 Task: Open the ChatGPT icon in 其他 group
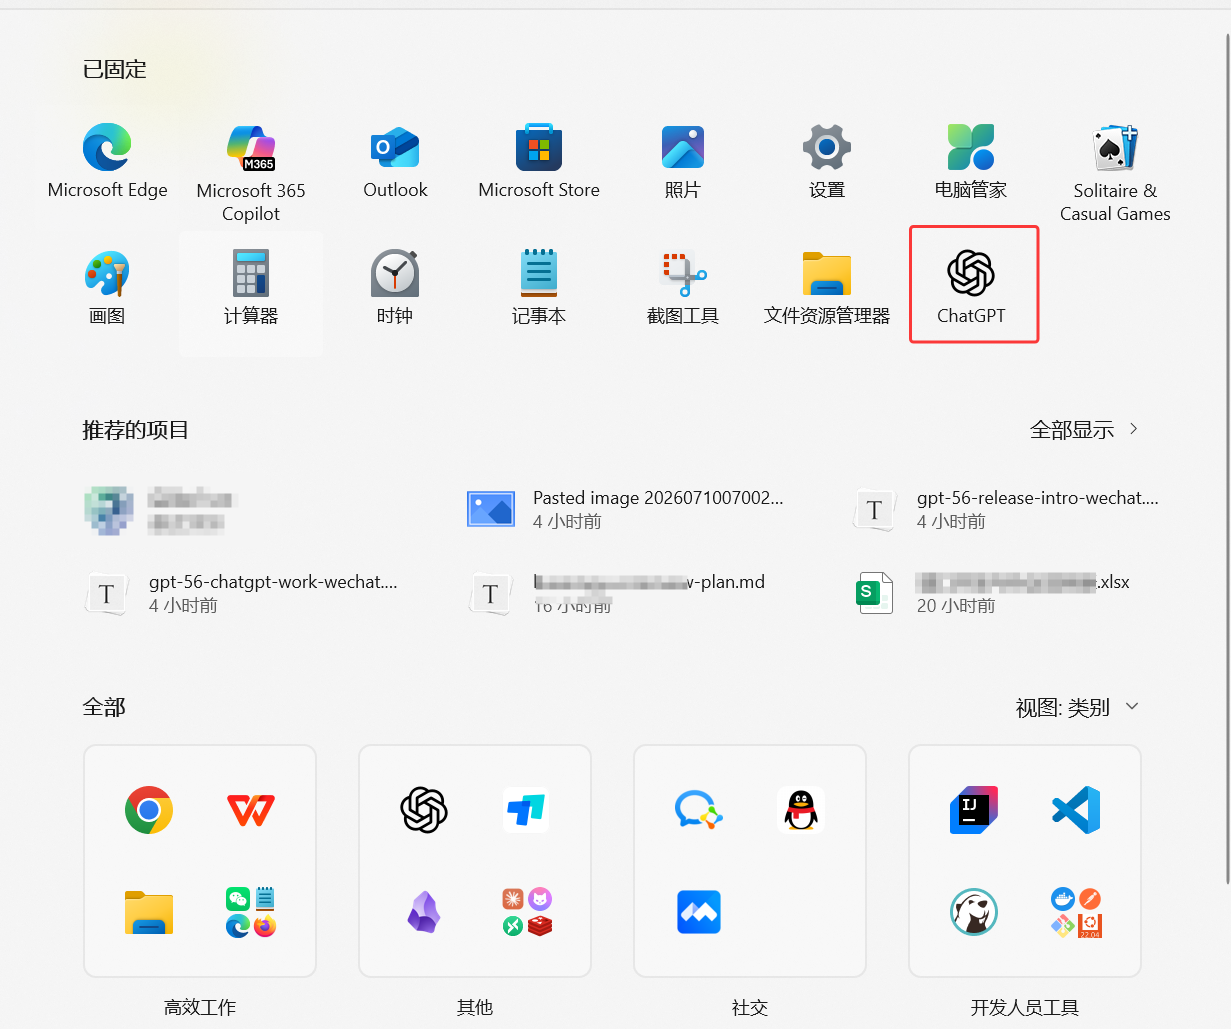424,810
